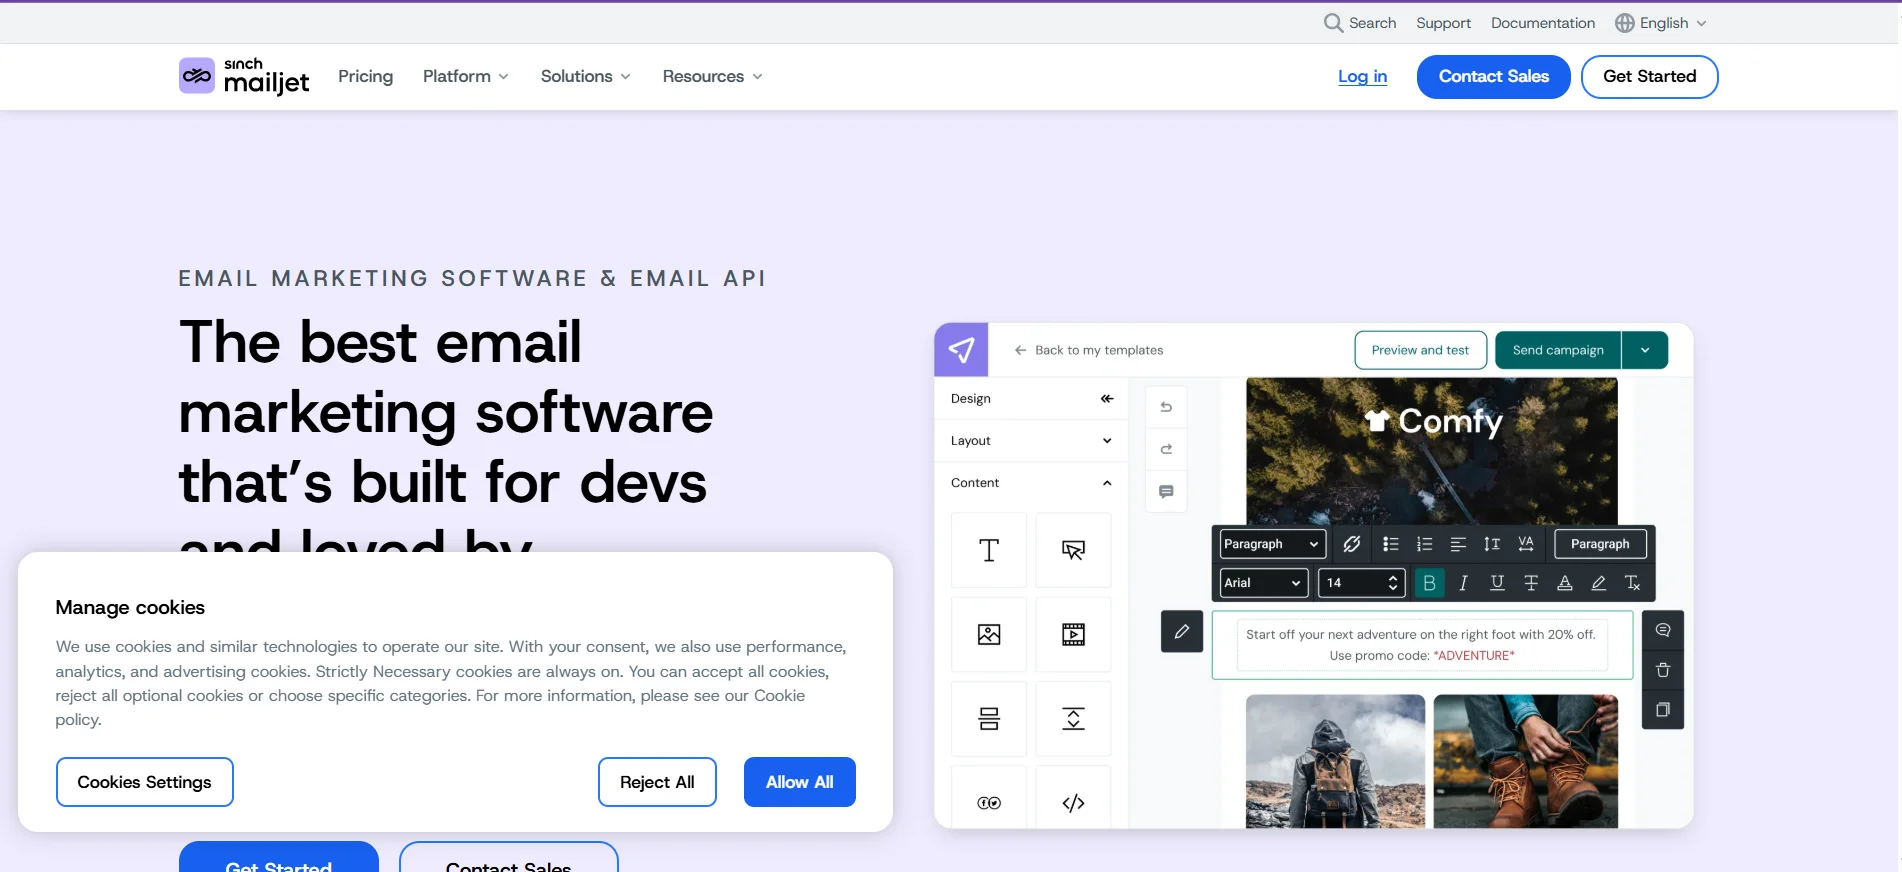
Task: Apply underline formatting
Action: click(x=1497, y=583)
